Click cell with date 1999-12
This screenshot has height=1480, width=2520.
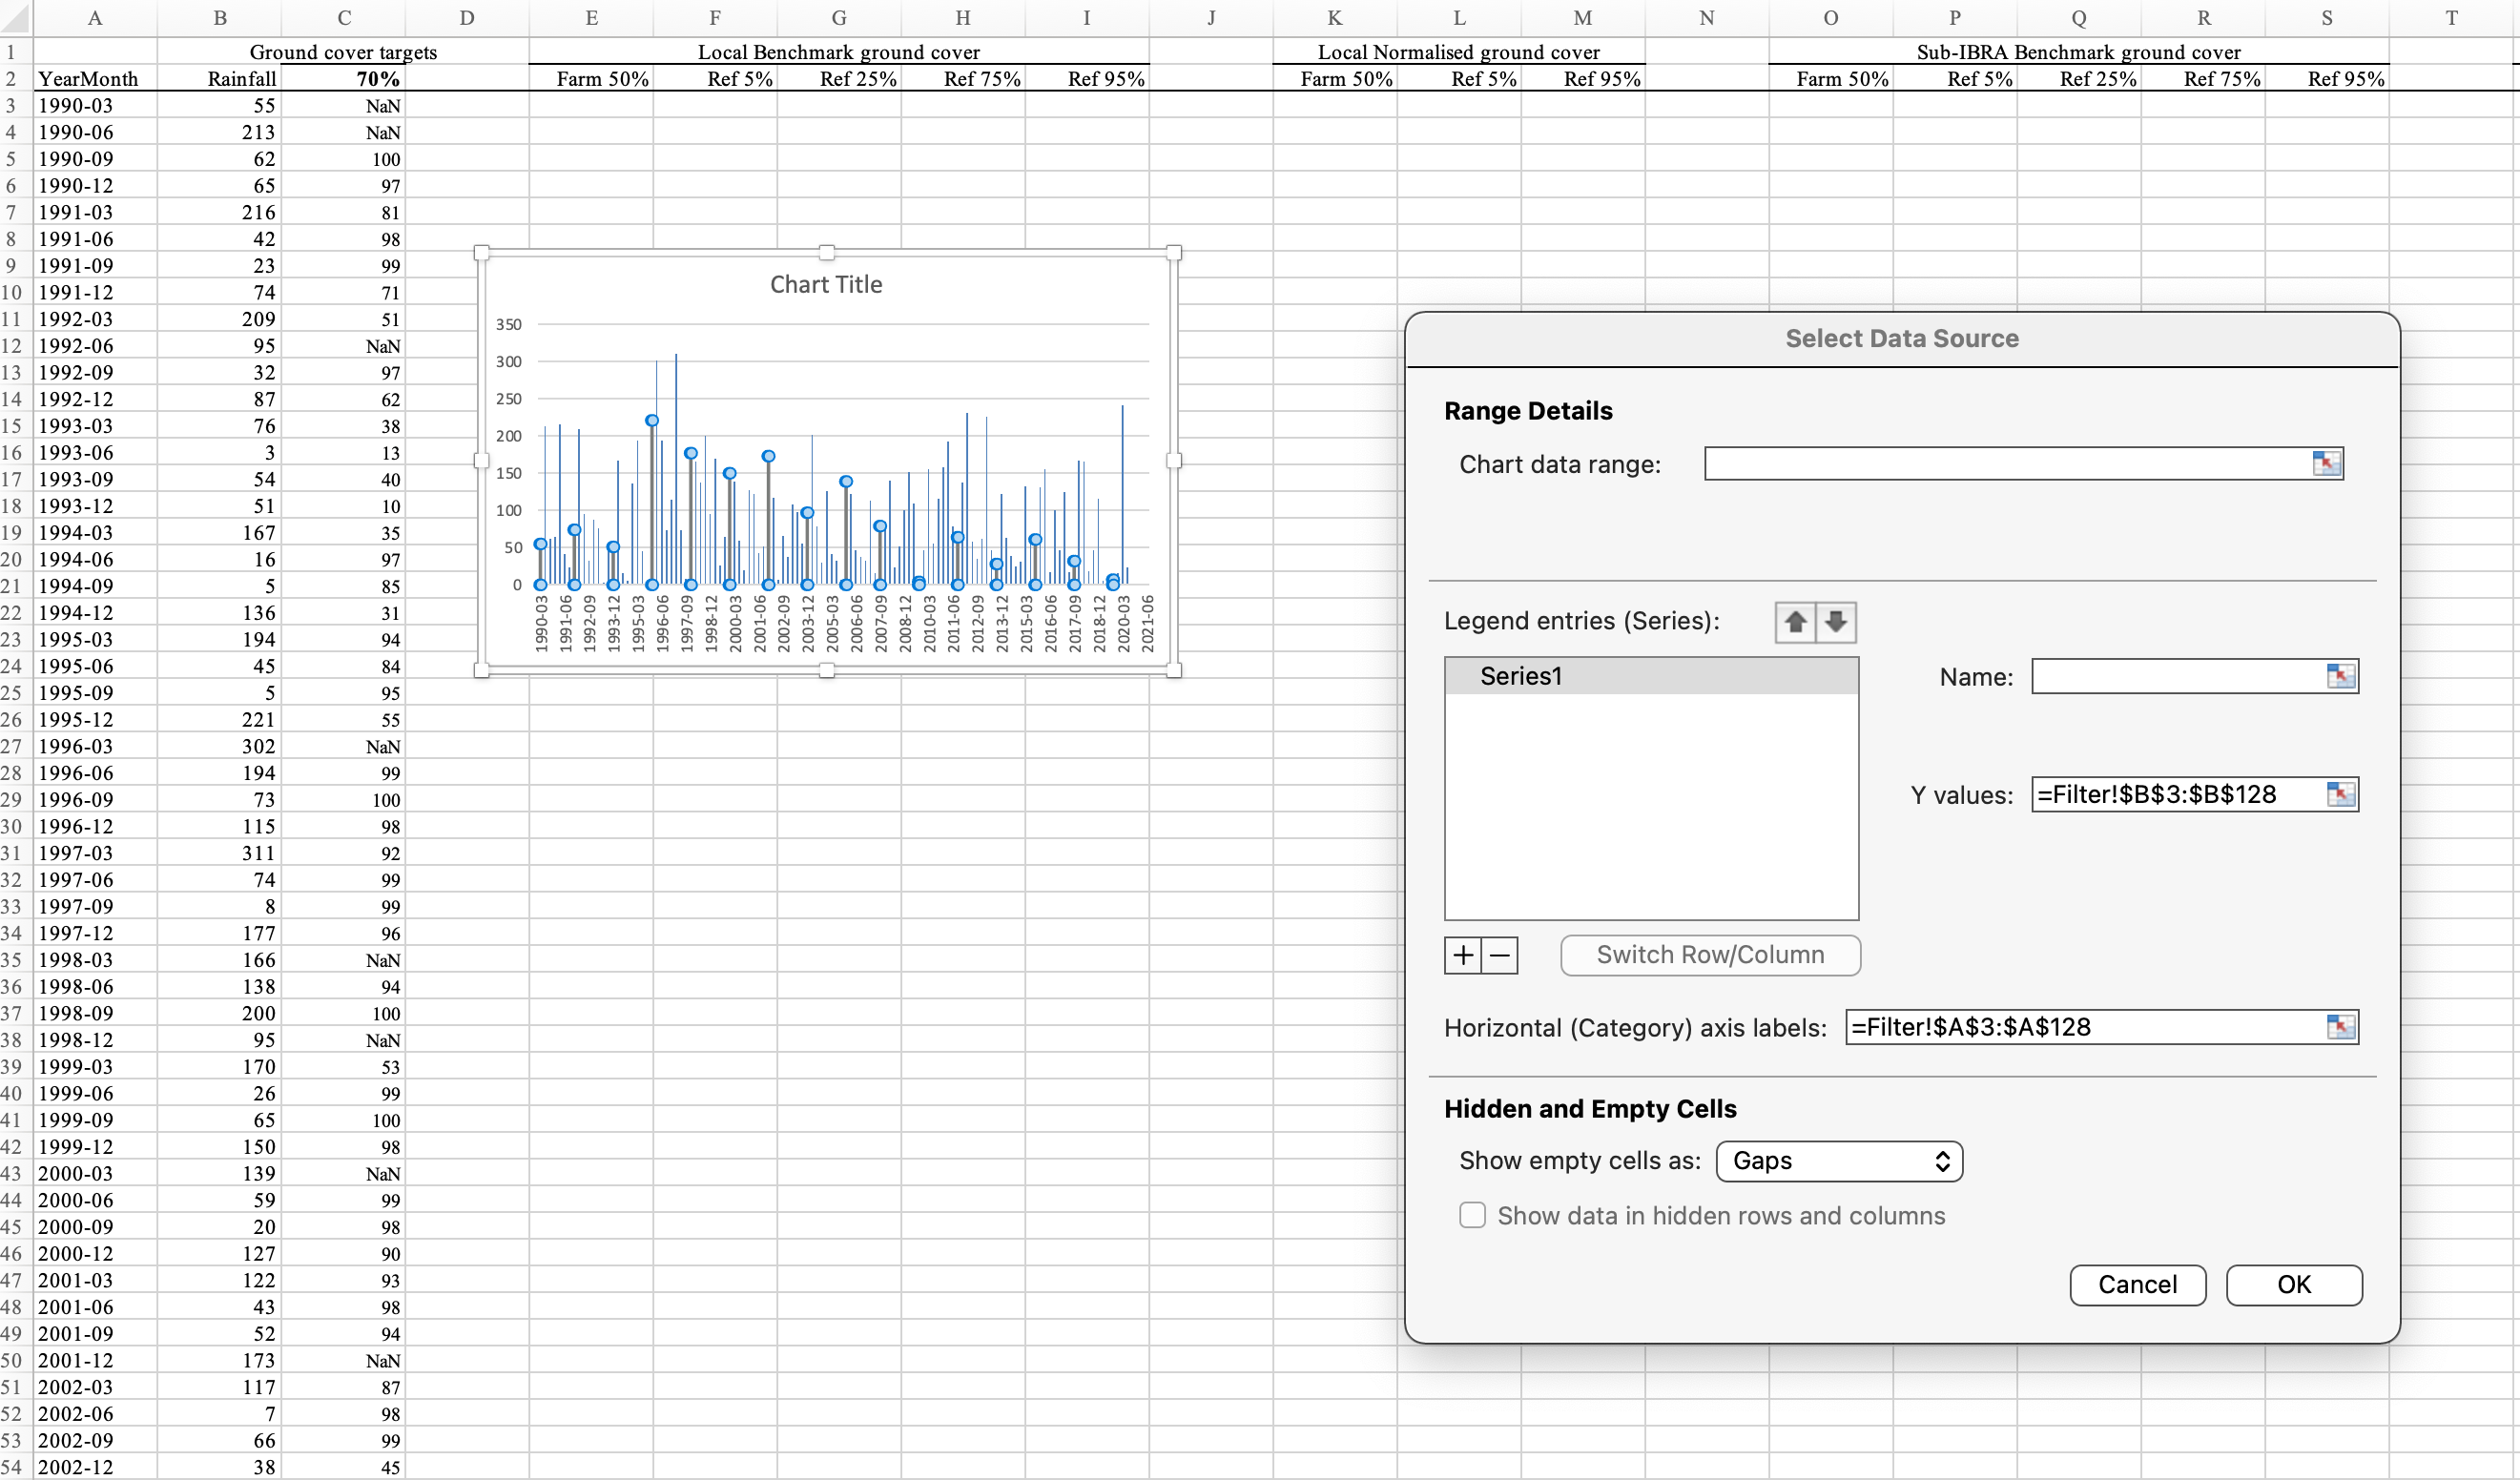point(95,1147)
